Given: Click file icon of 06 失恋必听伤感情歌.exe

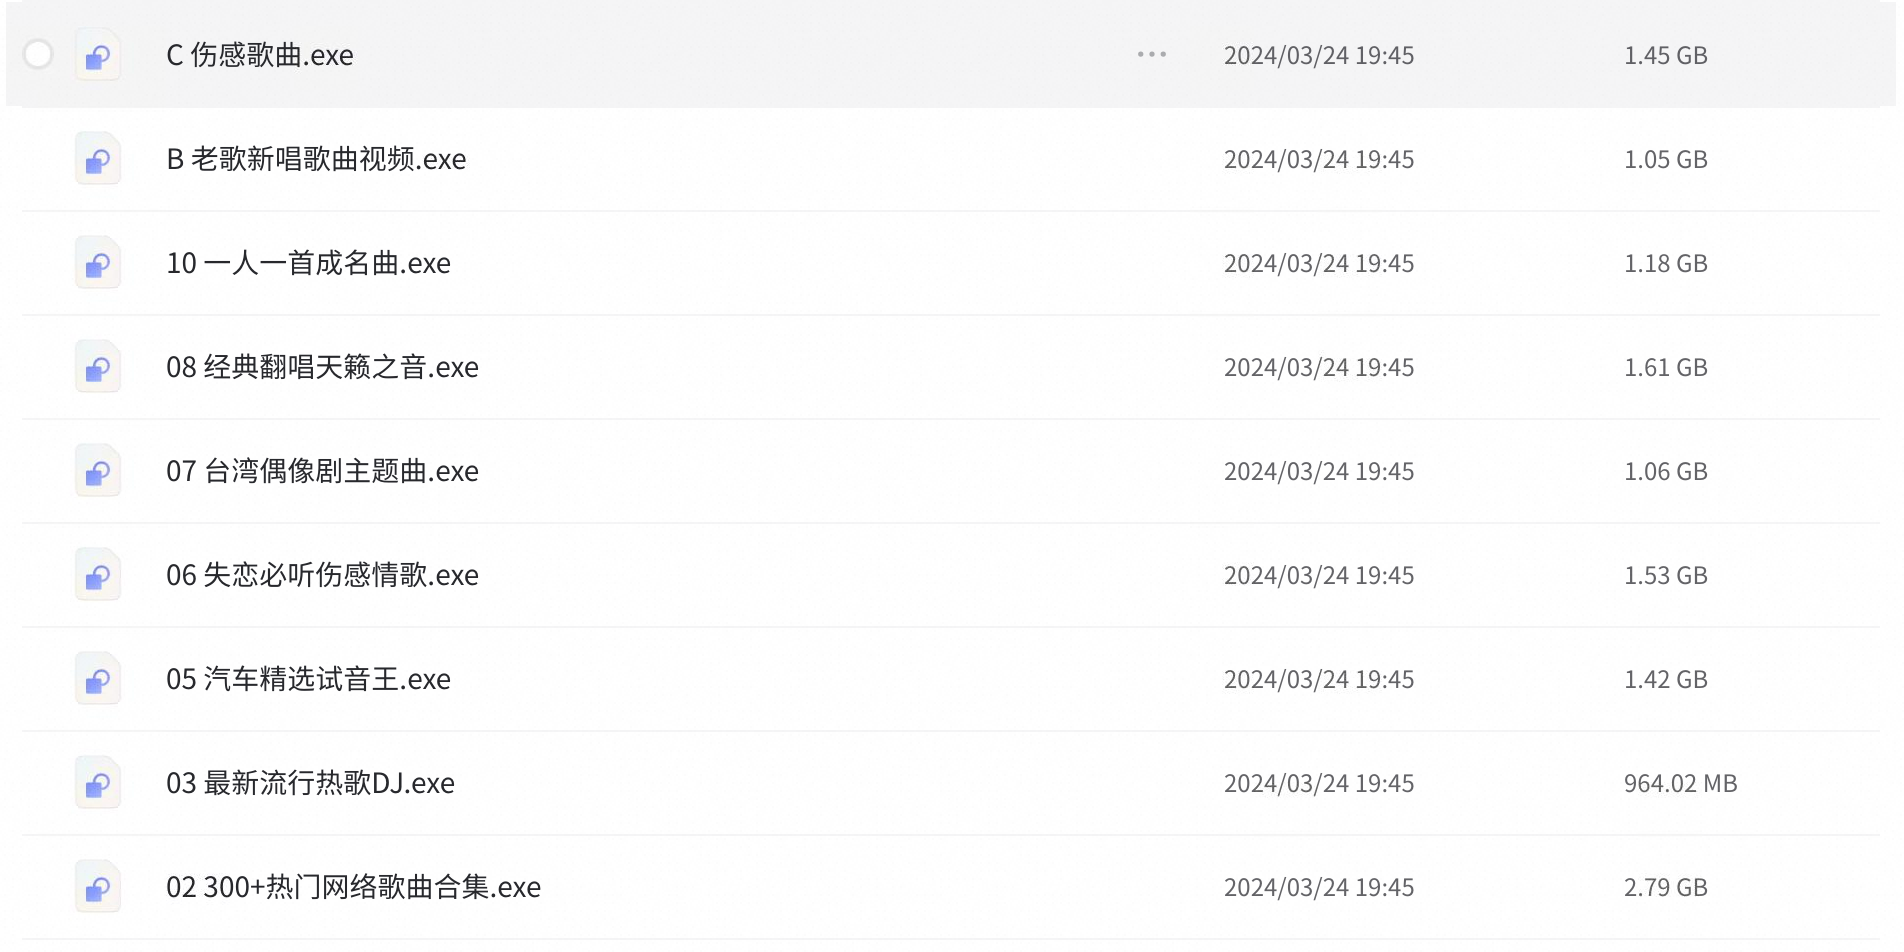Looking at the screenshot, I should coord(98,575).
